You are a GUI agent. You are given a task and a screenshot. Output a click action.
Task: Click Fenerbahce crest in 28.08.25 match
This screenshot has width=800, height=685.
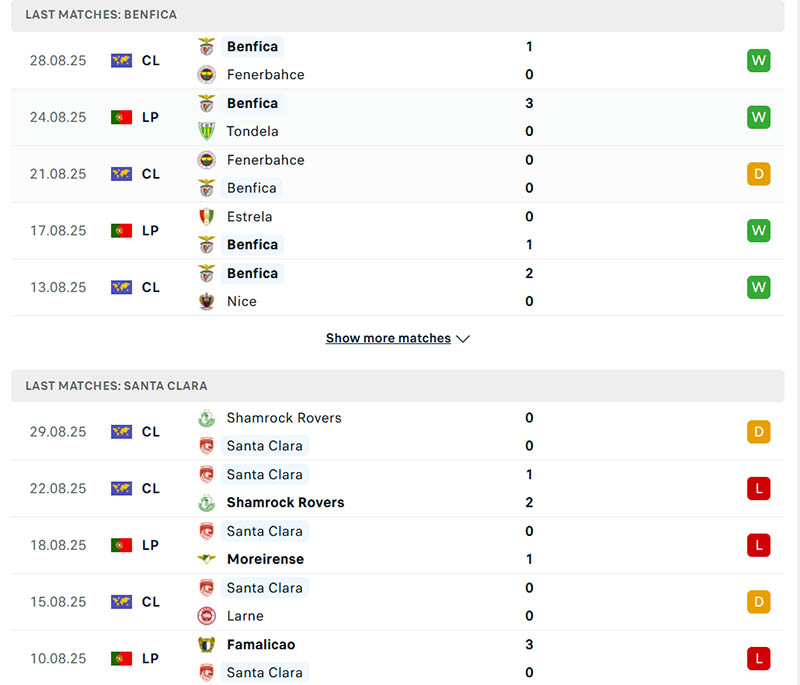pyautogui.click(x=207, y=75)
